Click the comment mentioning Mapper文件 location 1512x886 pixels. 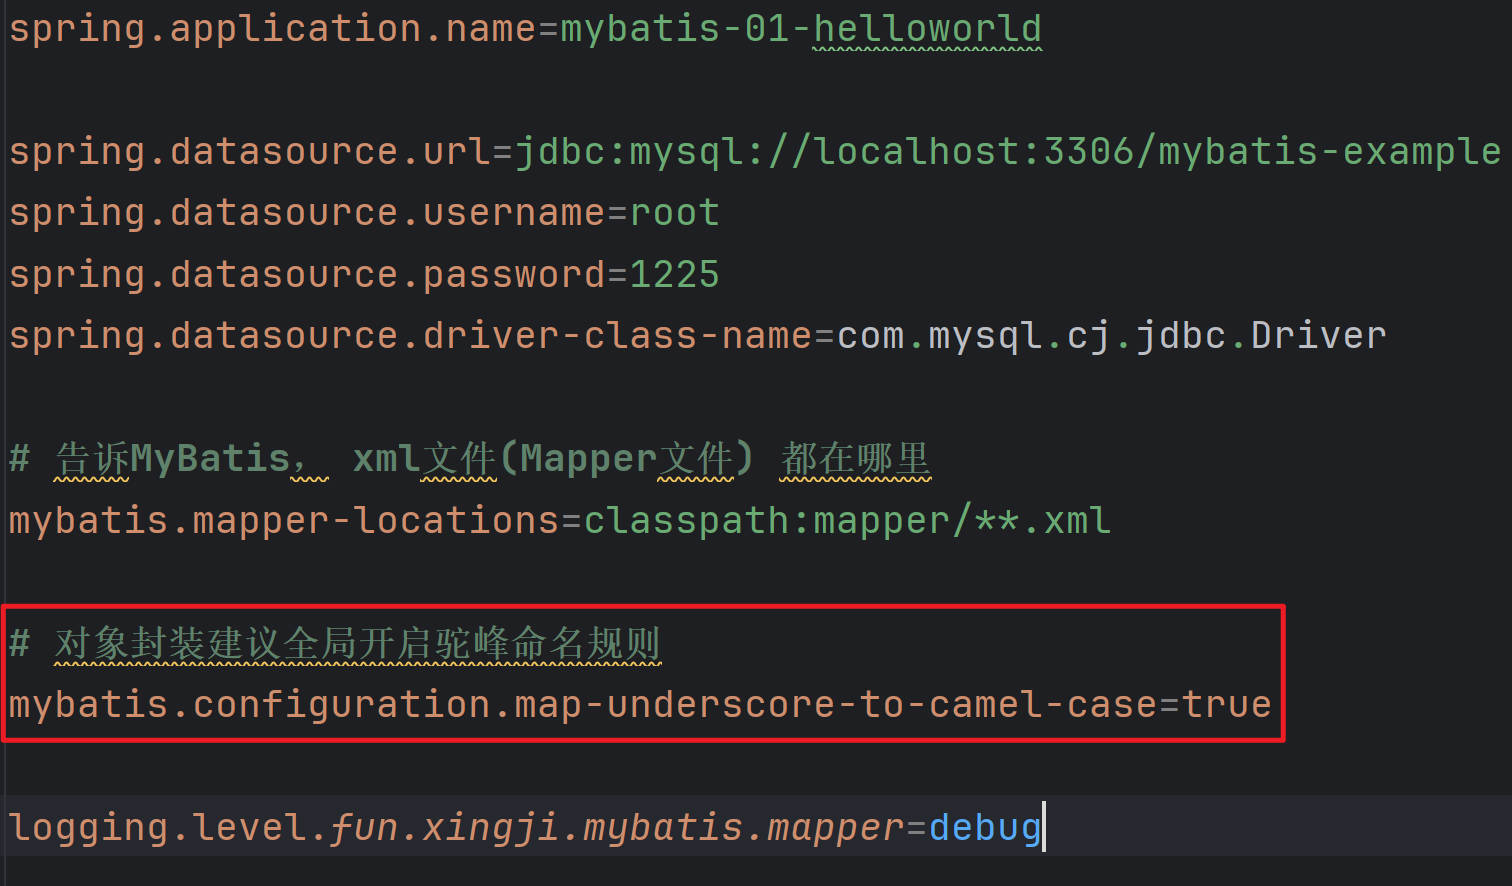click(470, 458)
